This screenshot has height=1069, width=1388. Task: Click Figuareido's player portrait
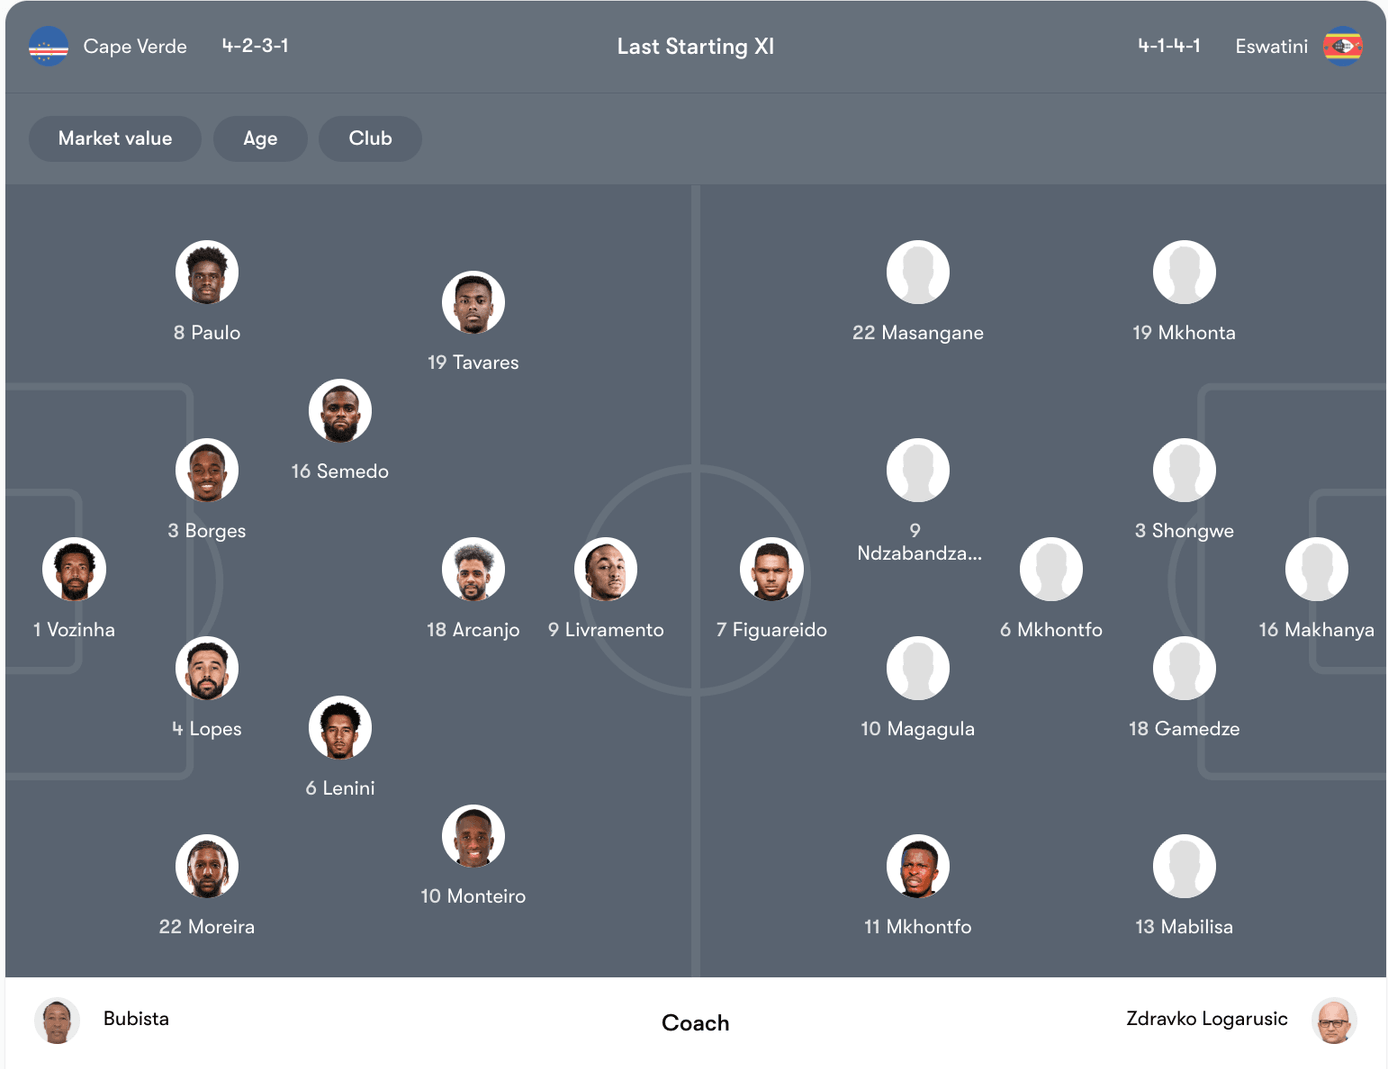click(771, 569)
